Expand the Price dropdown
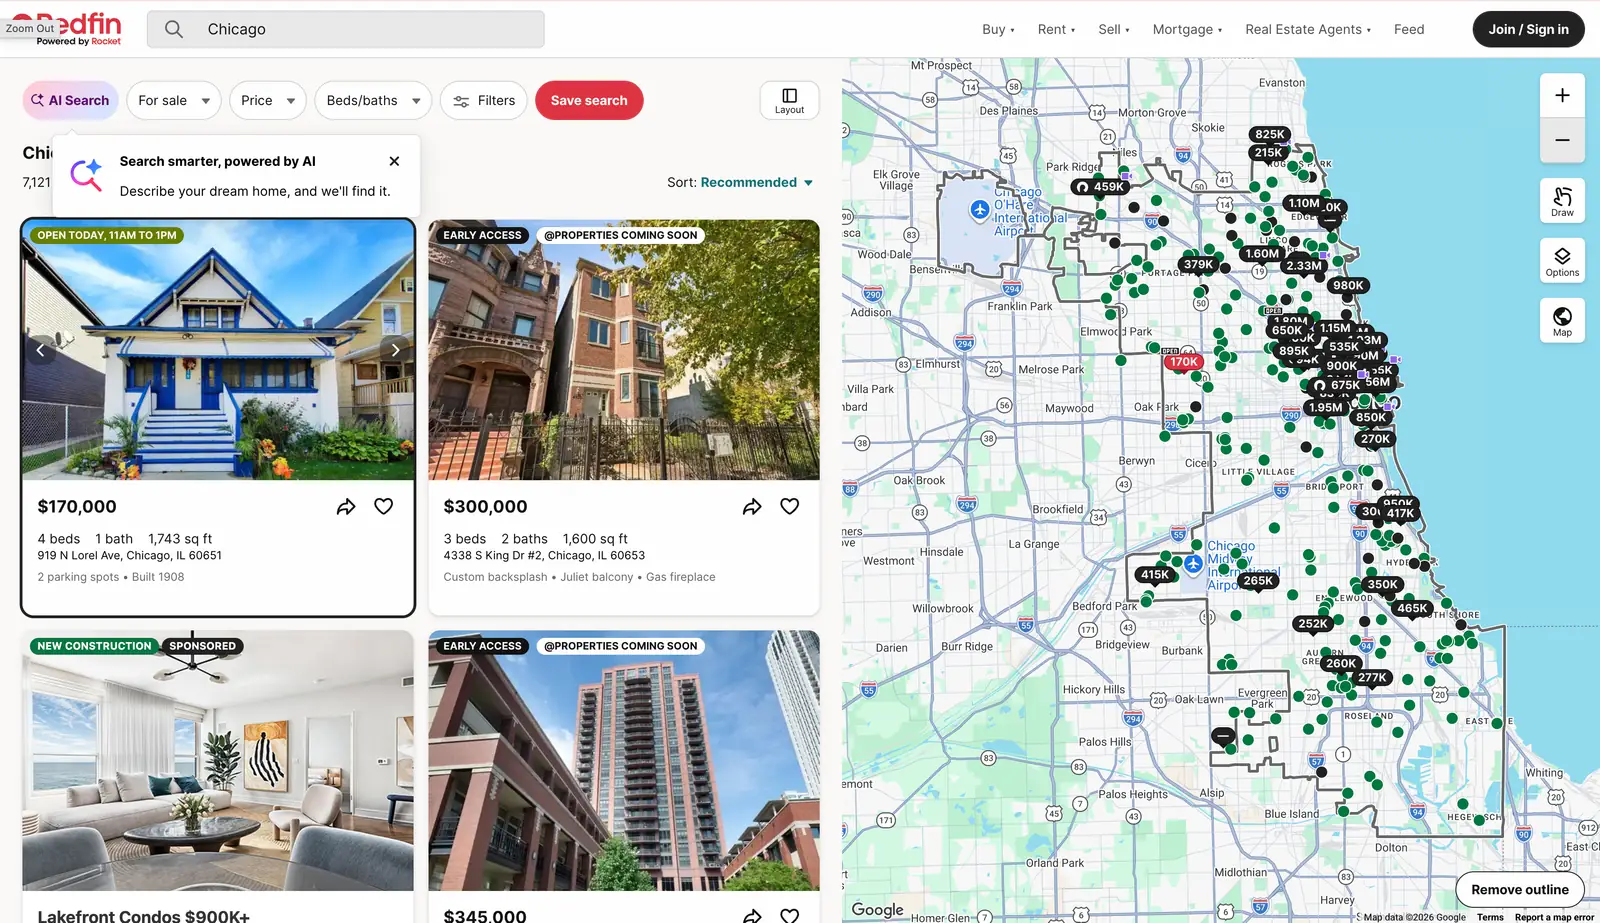 tap(268, 101)
